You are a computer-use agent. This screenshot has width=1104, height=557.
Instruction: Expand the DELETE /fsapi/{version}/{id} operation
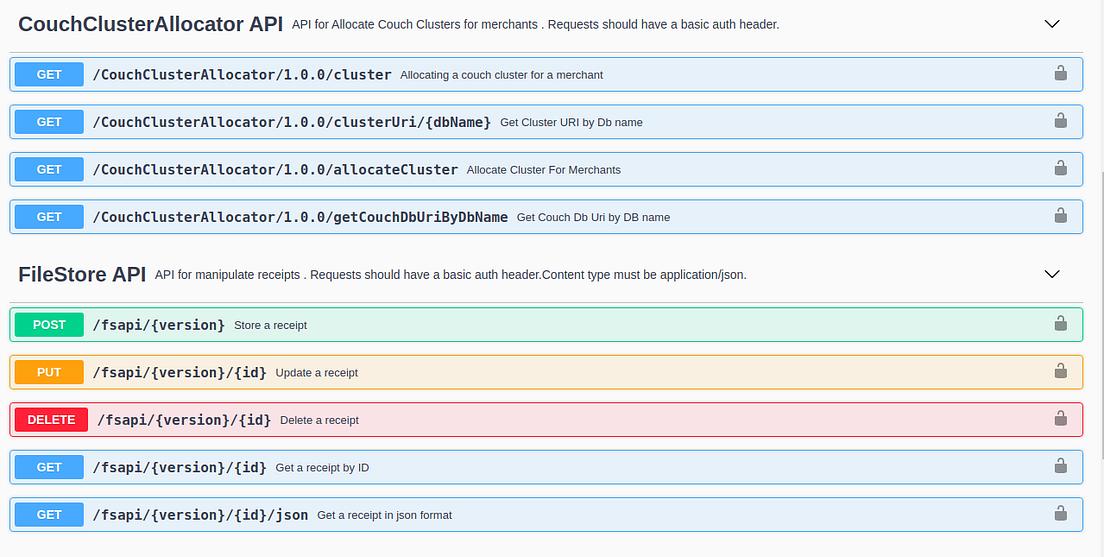coord(546,420)
